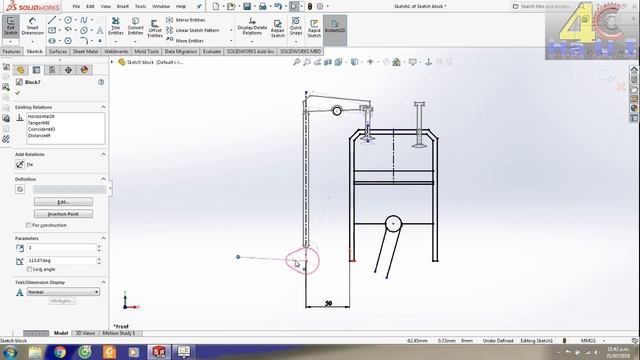The width and height of the screenshot is (640, 360).
Task: Check the Lock angle checkbox
Action: (29, 269)
